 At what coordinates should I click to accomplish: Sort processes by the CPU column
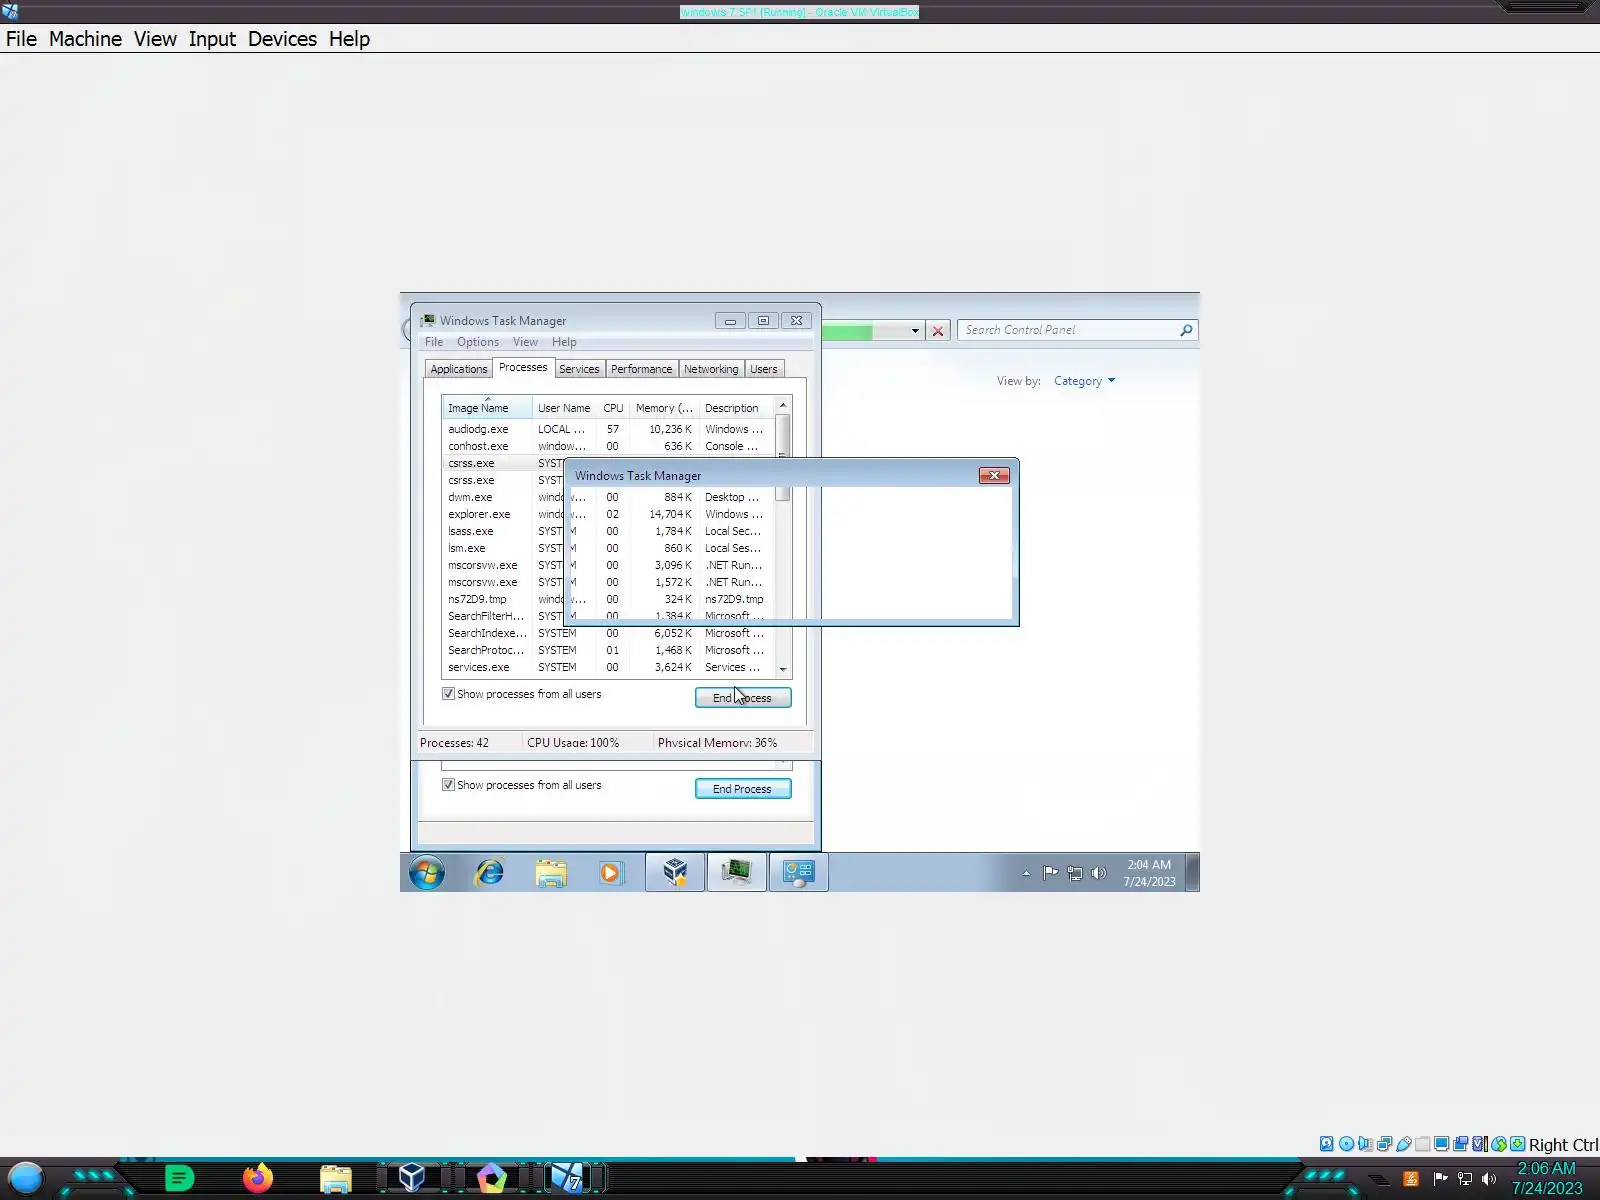613,408
